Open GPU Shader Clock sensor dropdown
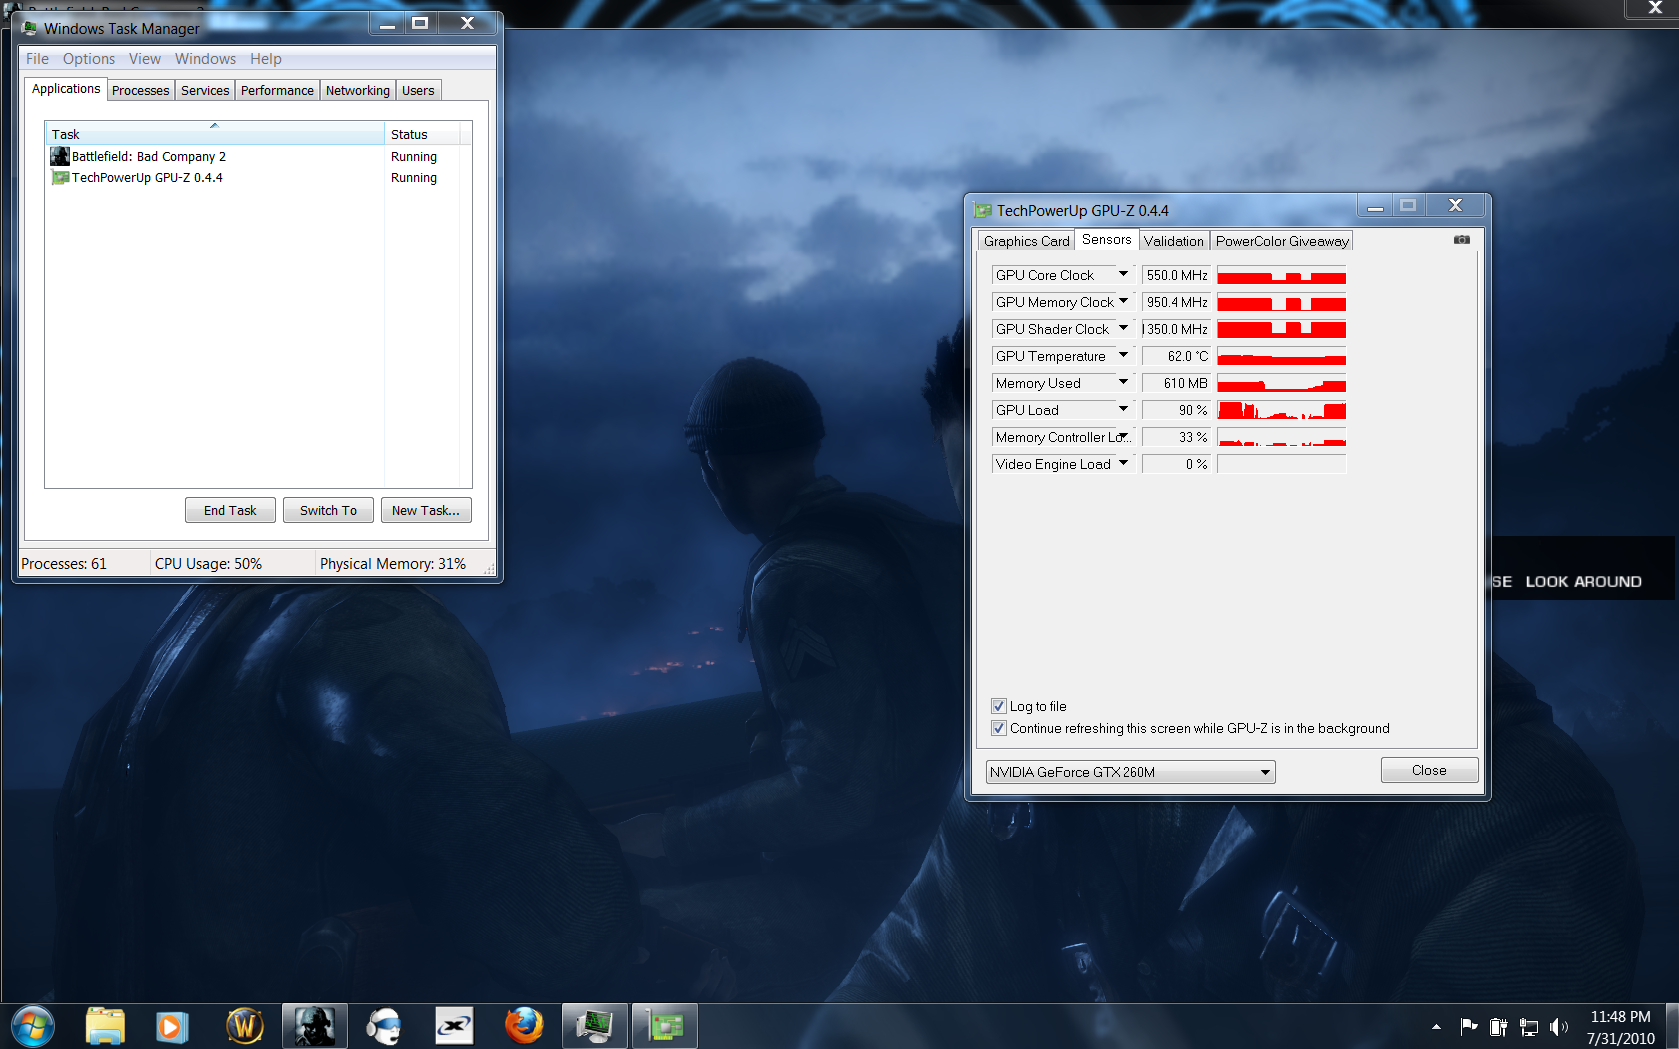The image size is (1679, 1049). pyautogui.click(x=1123, y=329)
